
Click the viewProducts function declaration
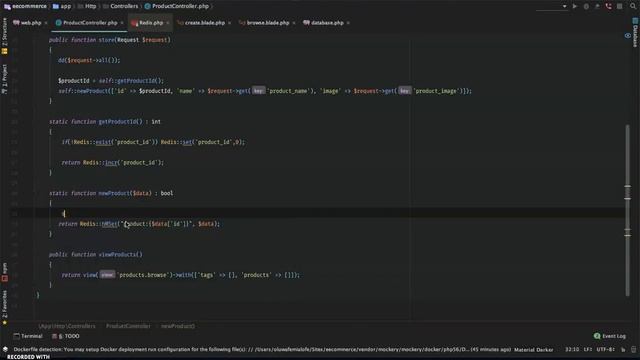click(120, 254)
